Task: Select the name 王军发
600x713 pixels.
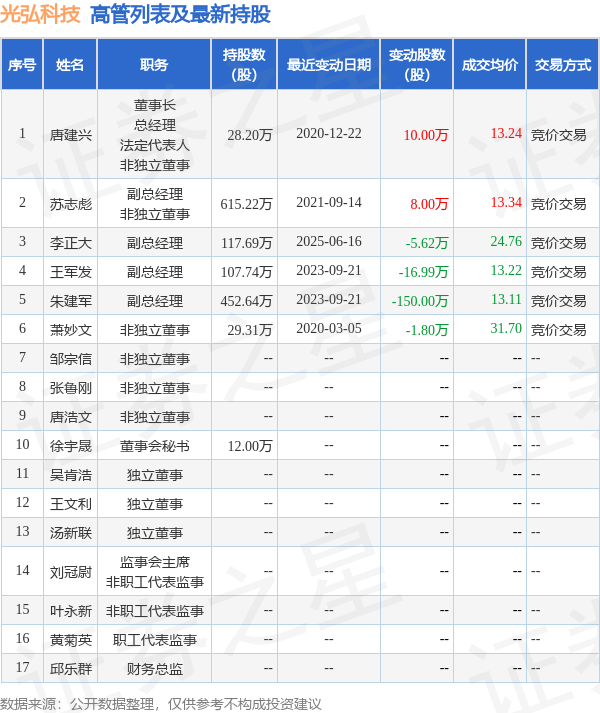Action: click(71, 272)
